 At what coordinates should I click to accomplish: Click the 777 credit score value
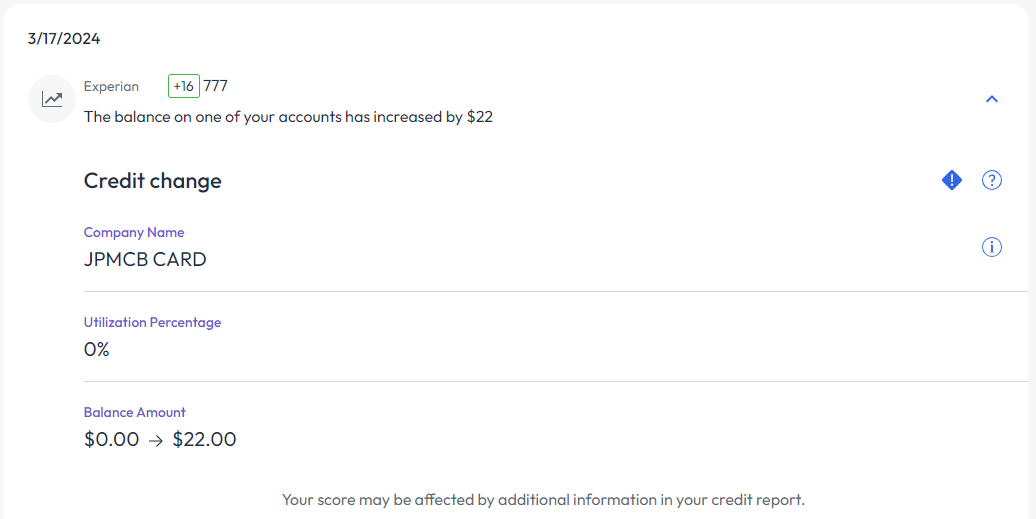(216, 86)
